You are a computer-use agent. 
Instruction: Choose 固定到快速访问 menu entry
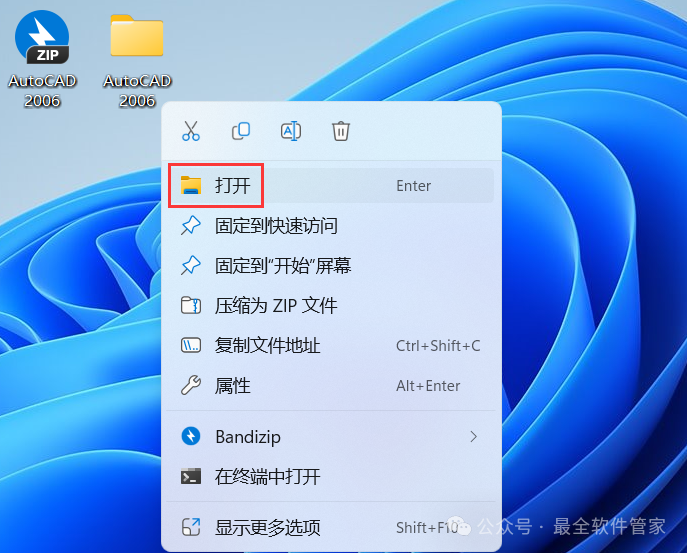click(331, 226)
